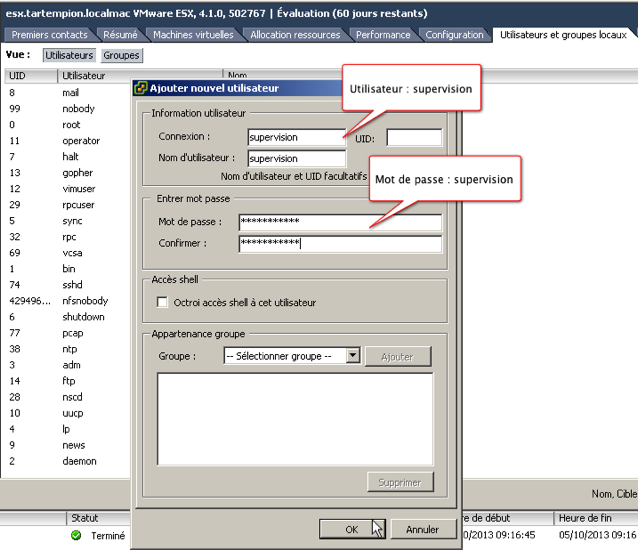This screenshot has width=638, height=550.
Task: Click the Confirmer password field
Action: click(340, 244)
